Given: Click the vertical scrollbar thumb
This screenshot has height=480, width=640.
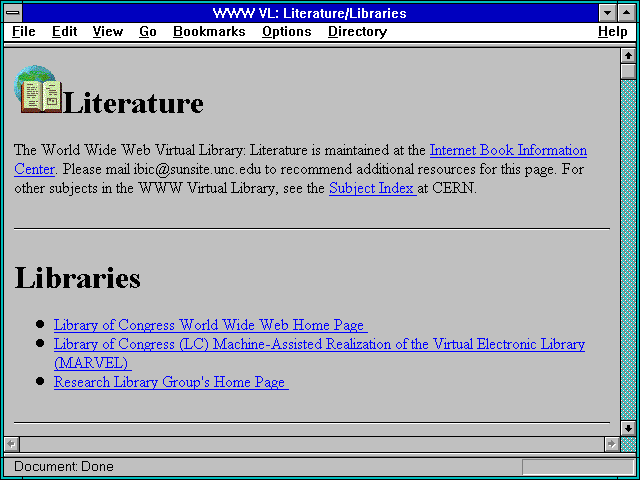Looking at the screenshot, I should [x=628, y=71].
